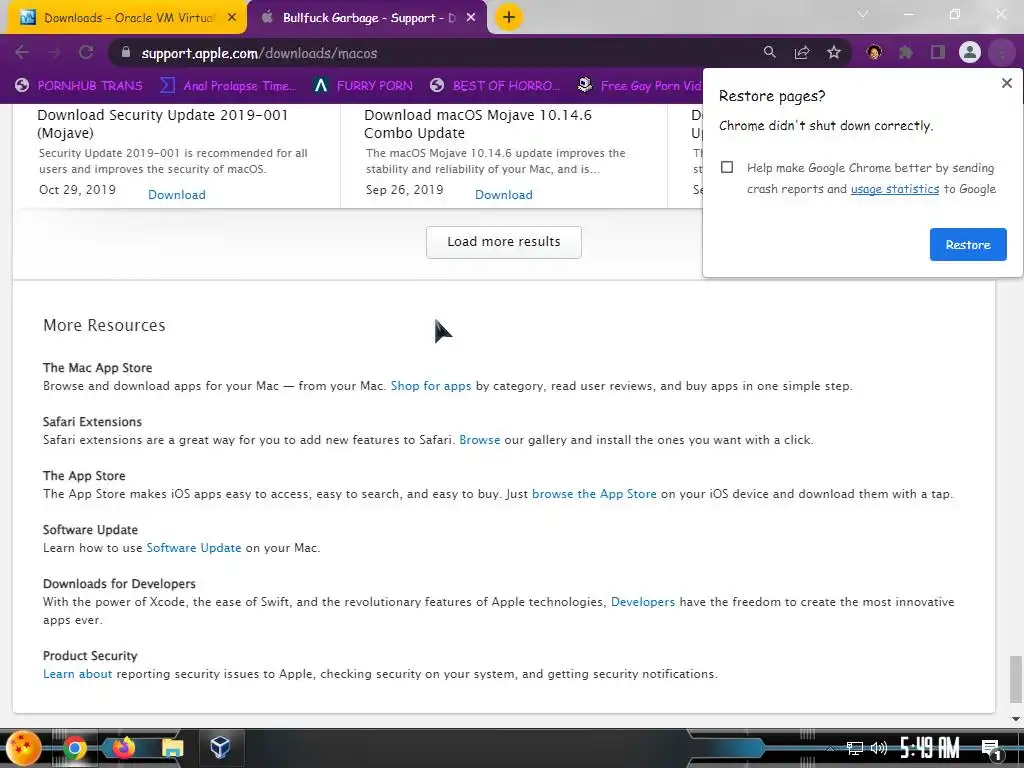This screenshot has height=768, width=1024.
Task: Reload the page with the refresh icon
Action: [86, 52]
